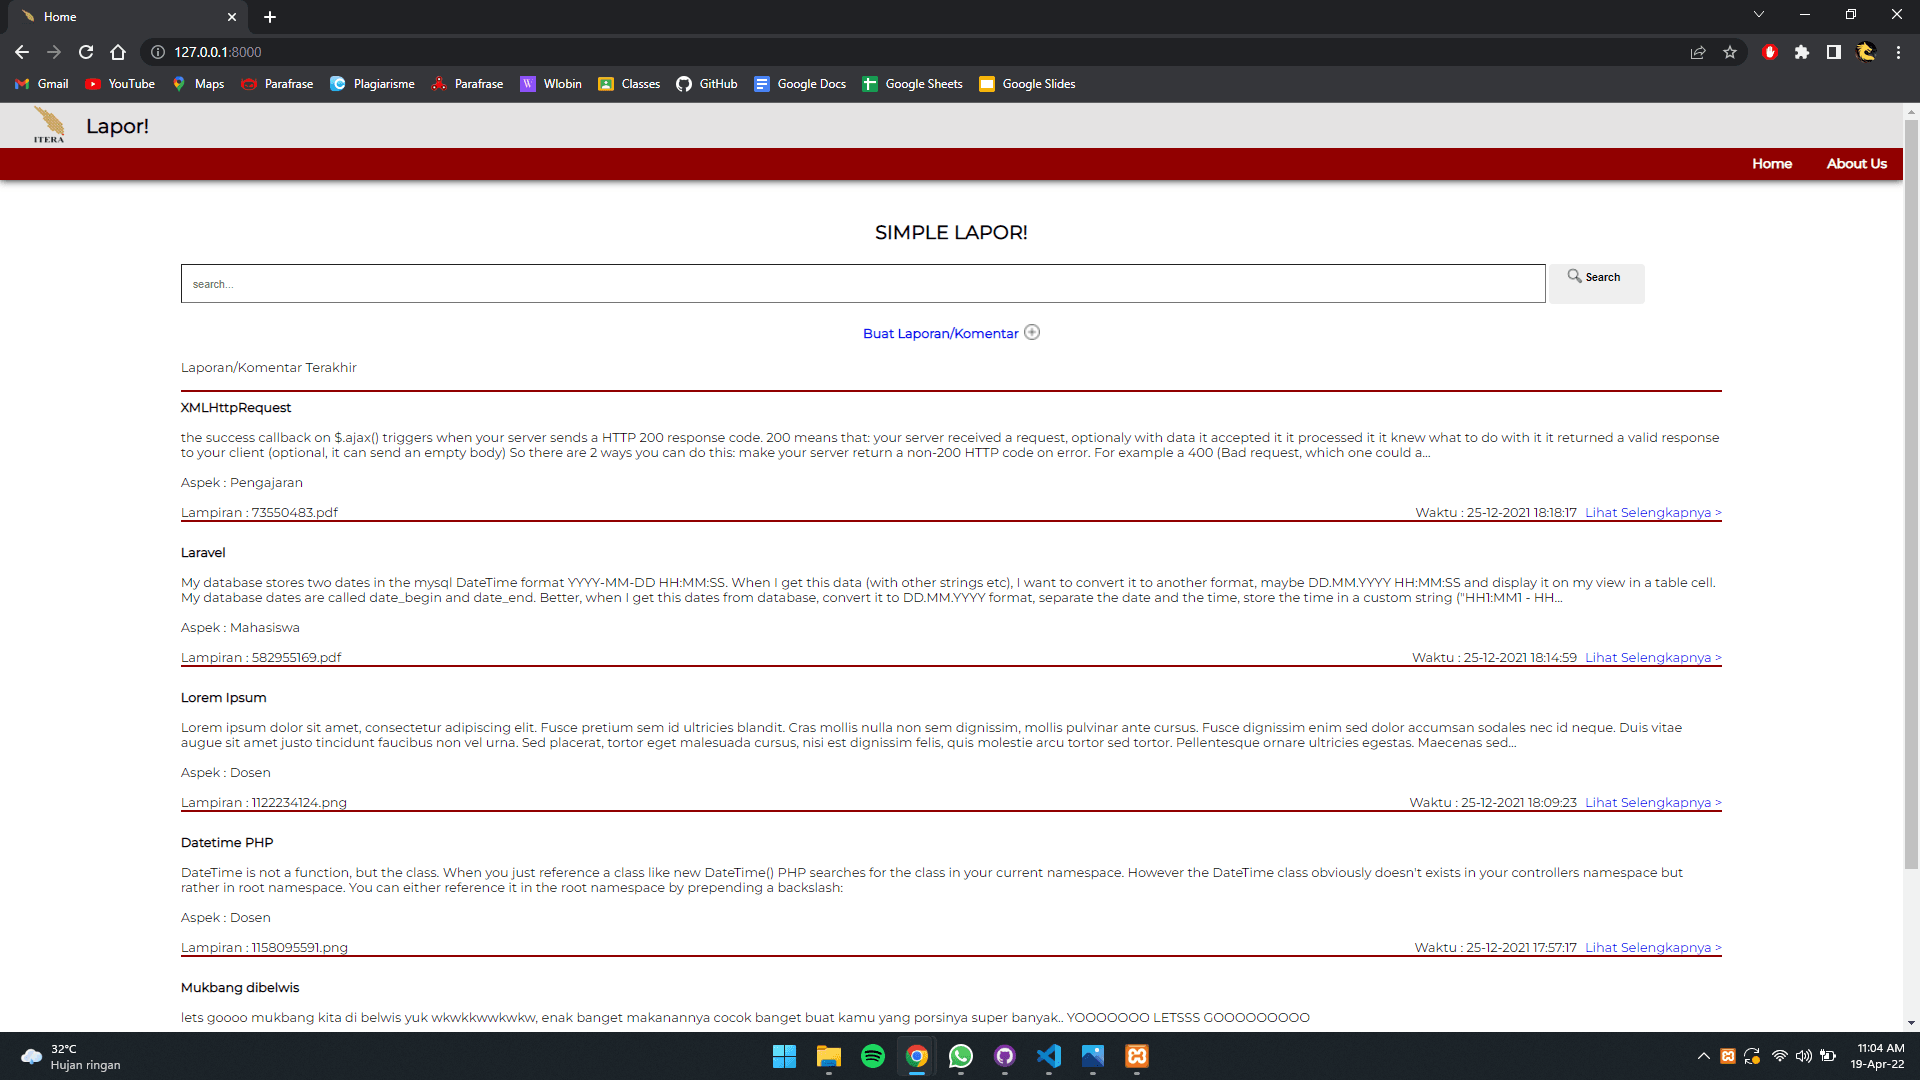Click the share page icon in address bar
This screenshot has height=1080, width=1920.
(x=1698, y=52)
